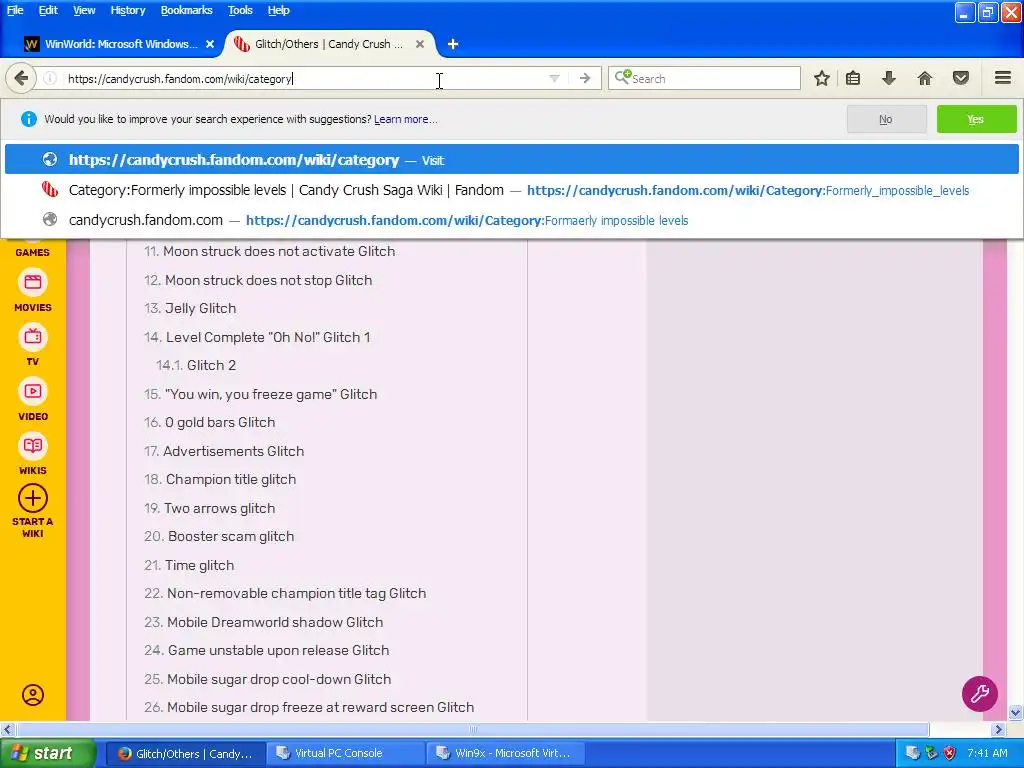Jump to Time glitch section
This screenshot has height=768, width=1024.
189,566
